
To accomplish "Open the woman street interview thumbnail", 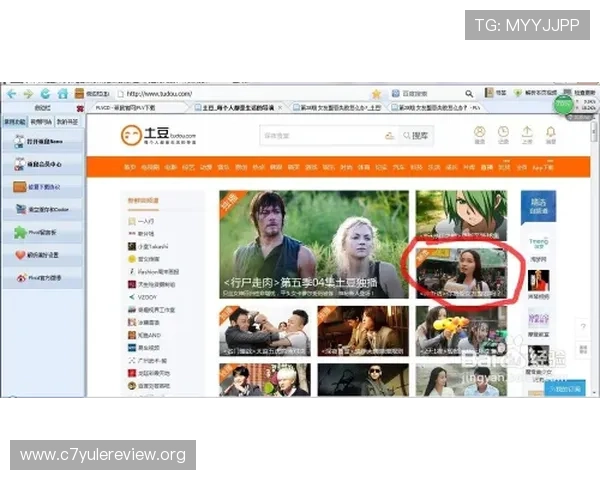I will click(461, 273).
